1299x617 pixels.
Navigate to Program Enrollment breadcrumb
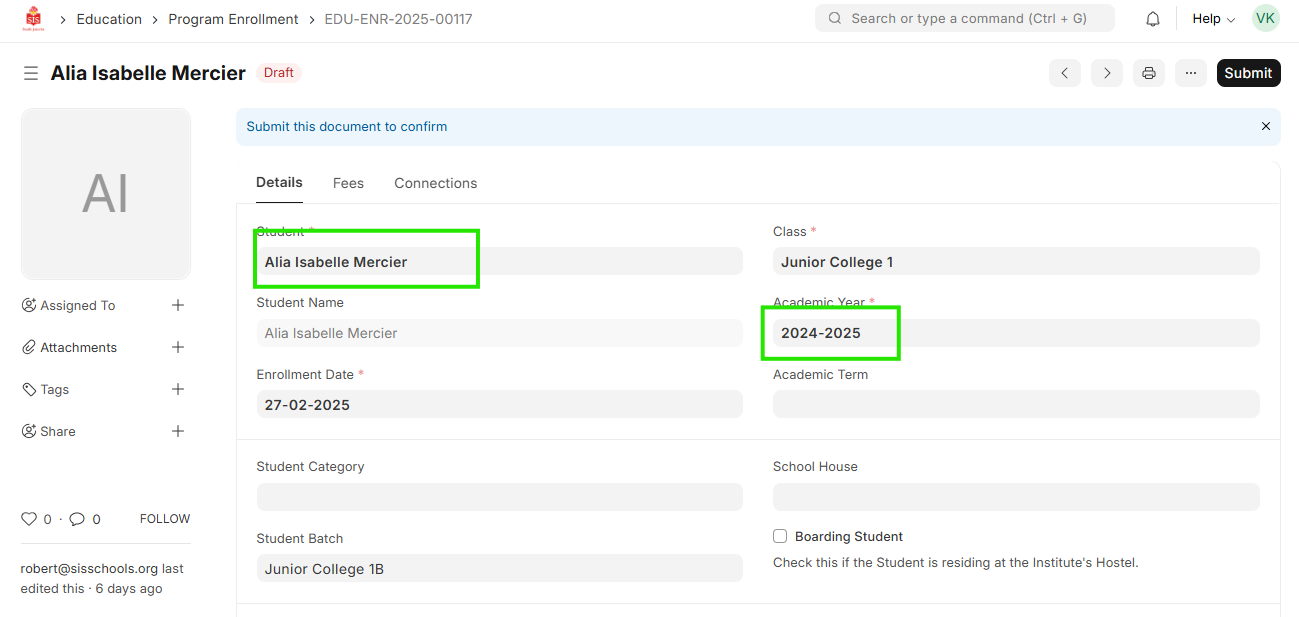[233, 19]
